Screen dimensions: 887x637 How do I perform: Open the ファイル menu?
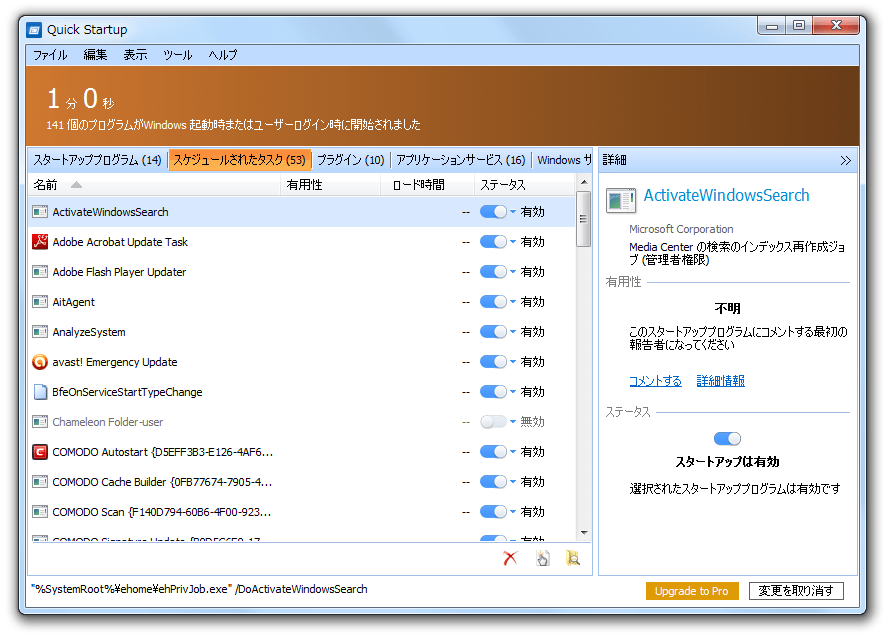click(x=50, y=55)
